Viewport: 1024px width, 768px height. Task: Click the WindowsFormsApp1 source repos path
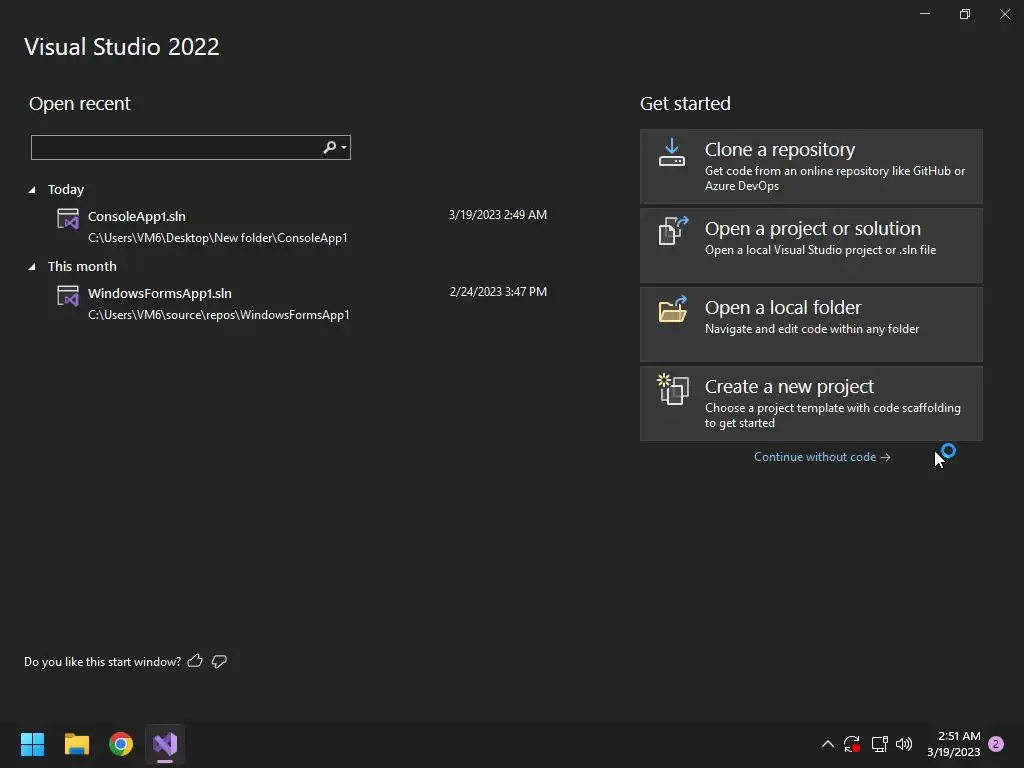click(219, 315)
